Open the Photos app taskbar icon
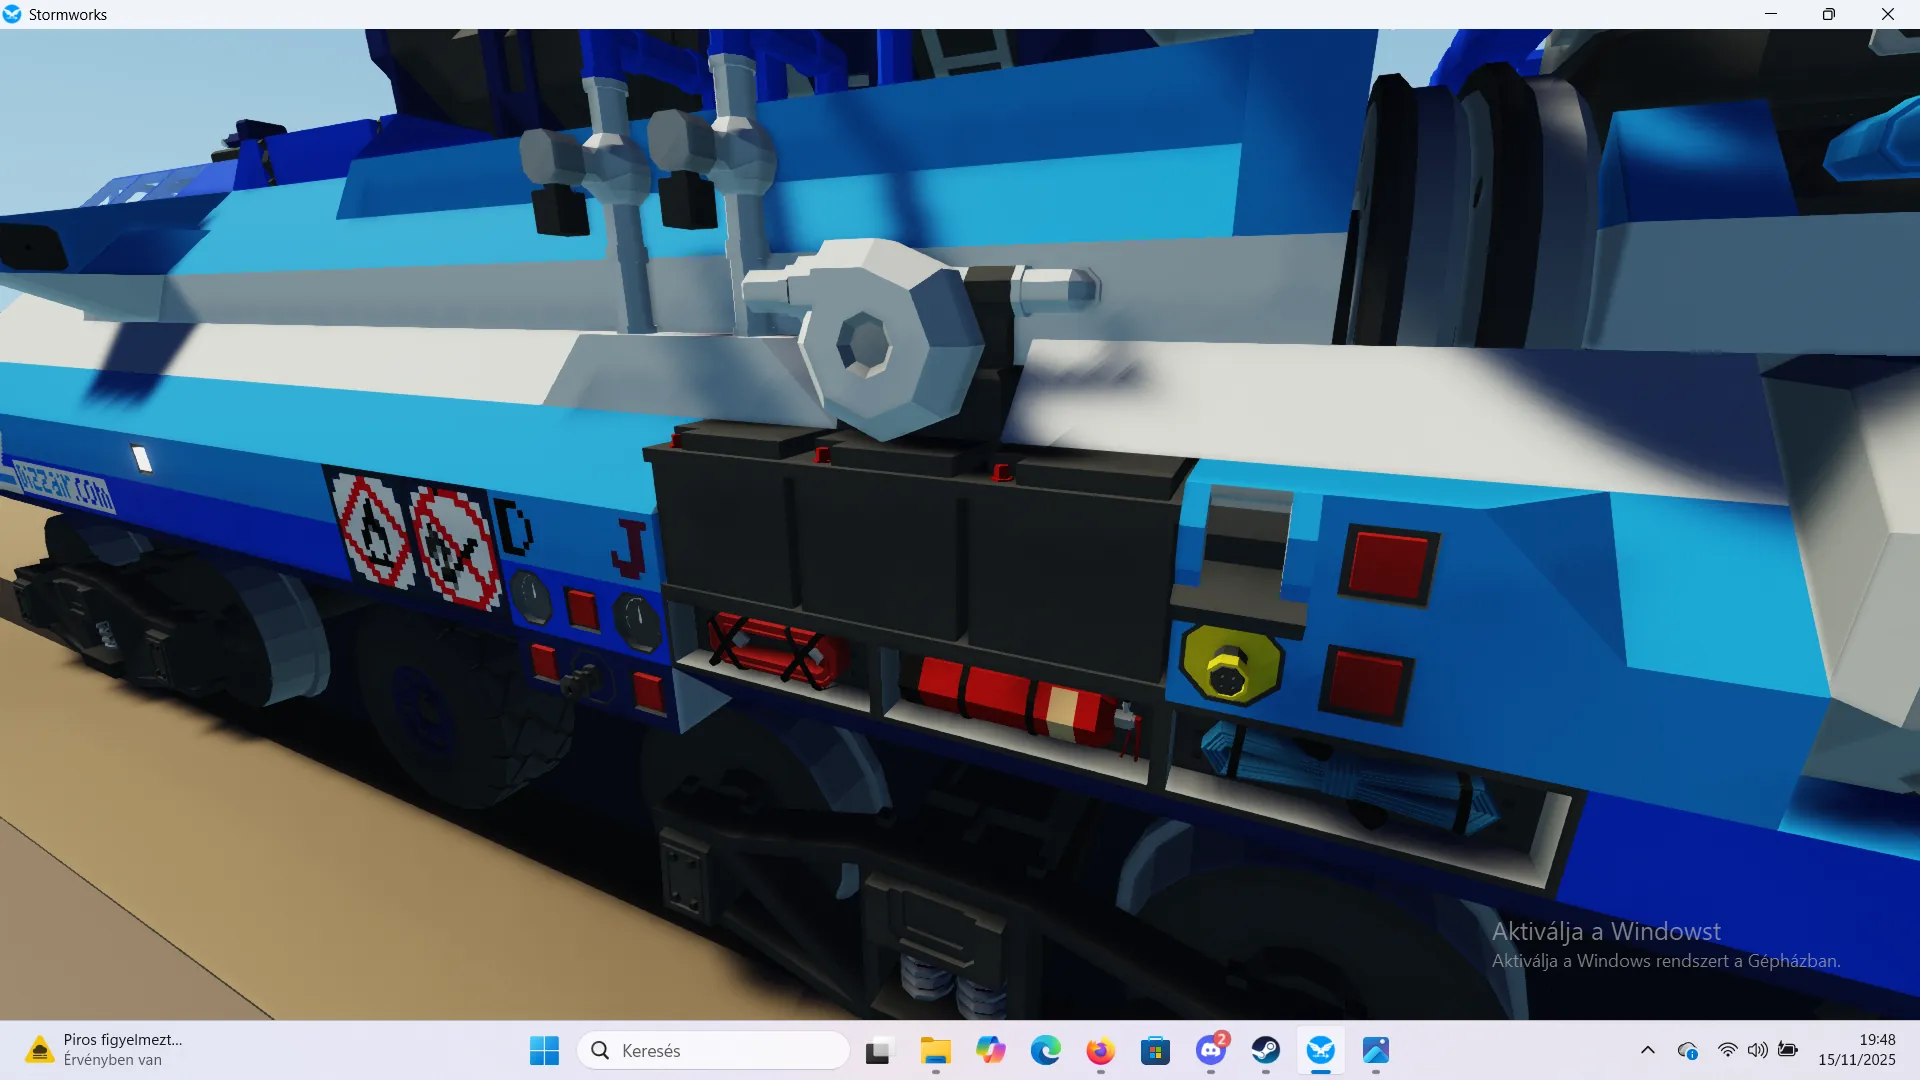 tap(1375, 1050)
